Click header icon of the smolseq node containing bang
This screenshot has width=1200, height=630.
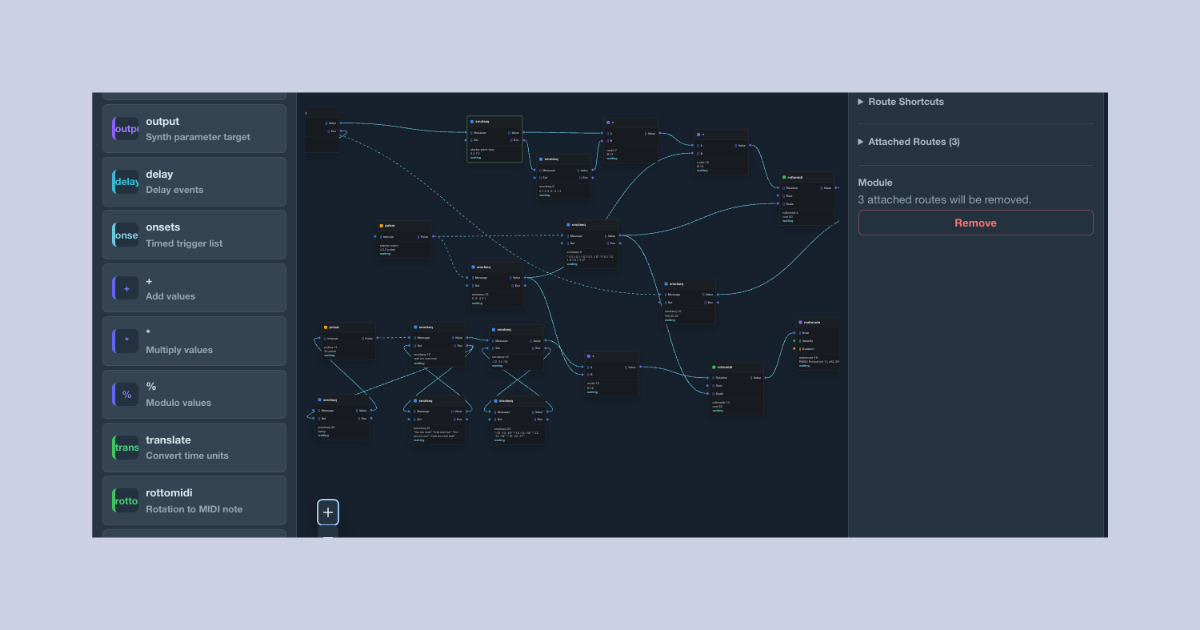320,399
